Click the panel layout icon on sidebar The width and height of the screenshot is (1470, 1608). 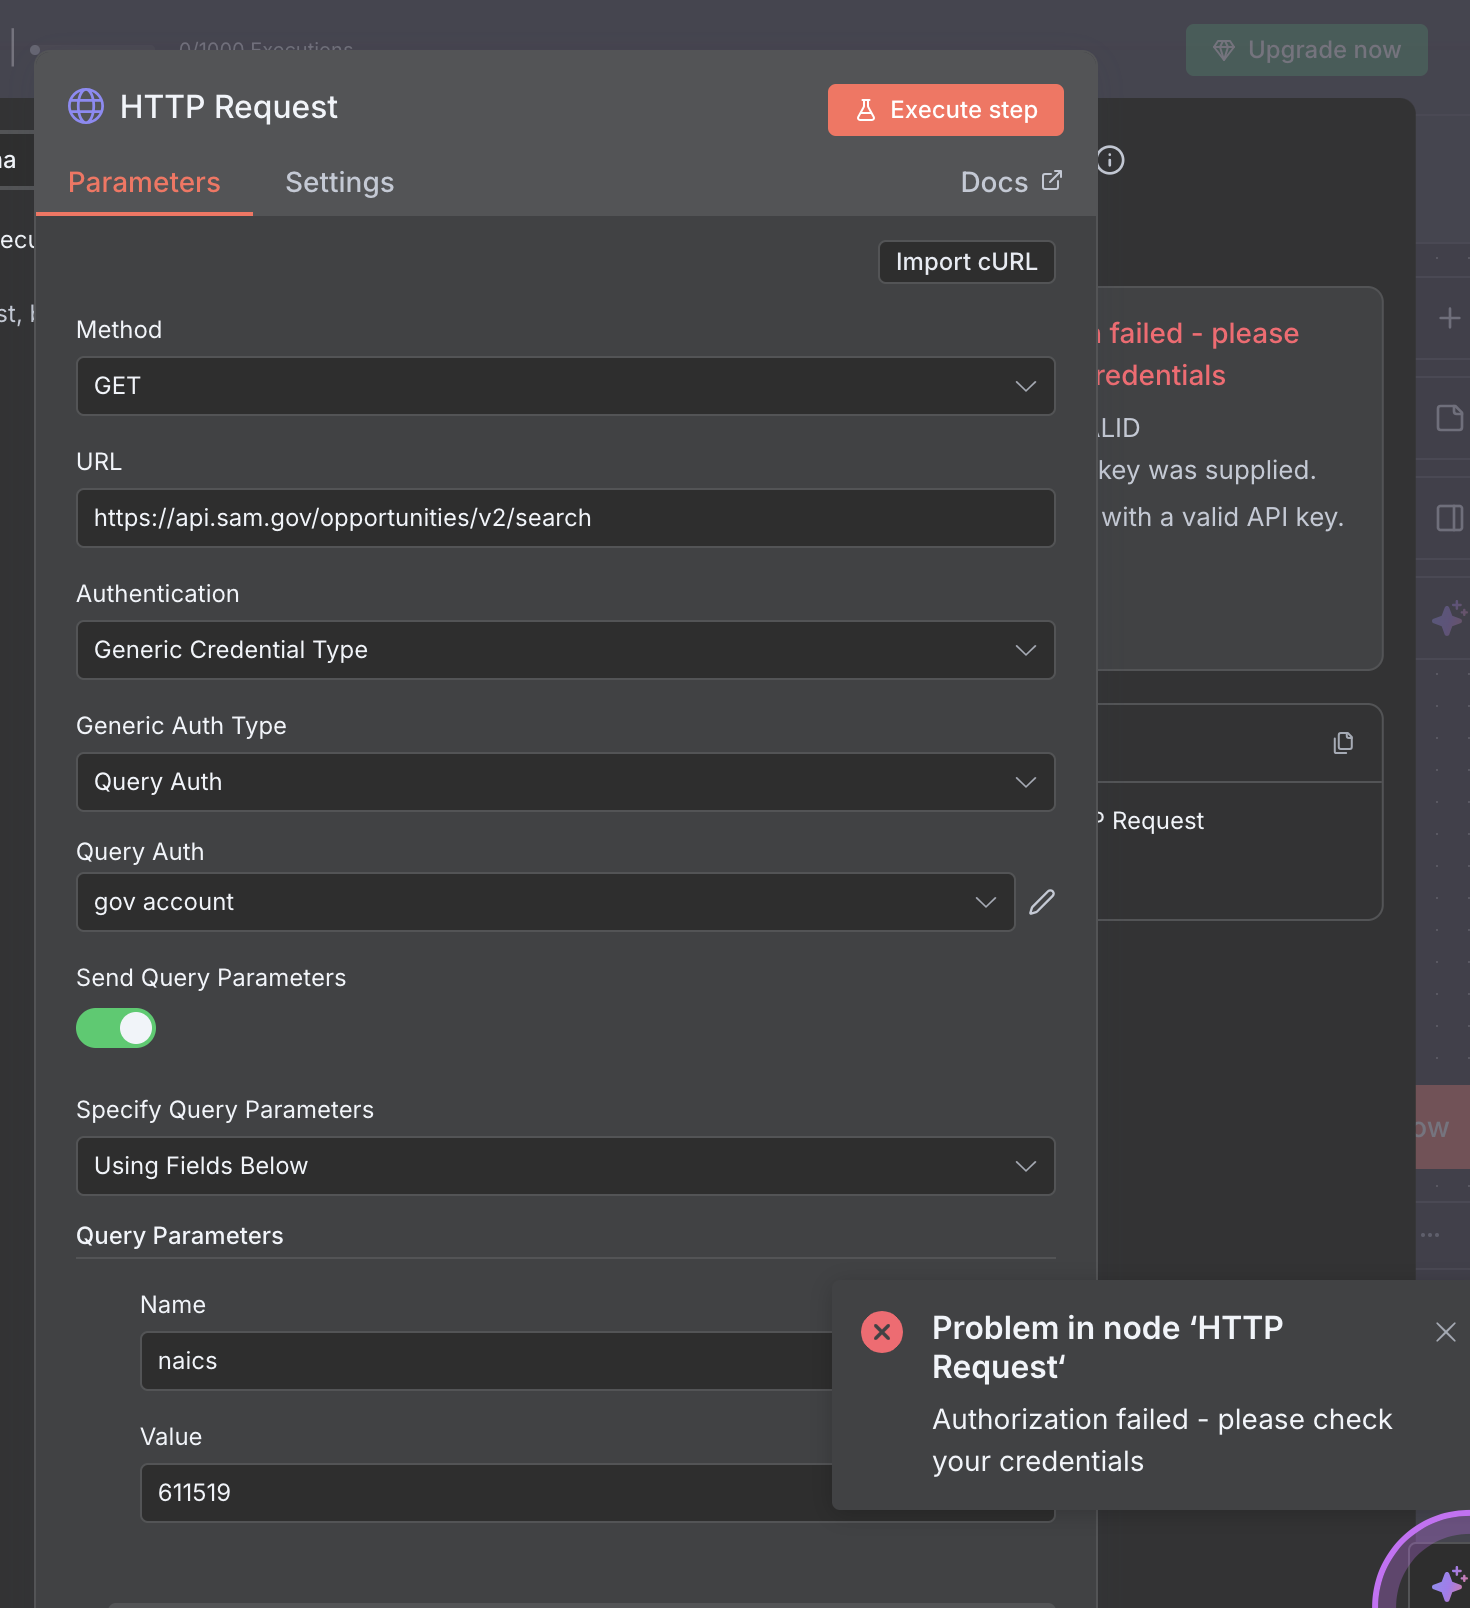pos(1449,518)
